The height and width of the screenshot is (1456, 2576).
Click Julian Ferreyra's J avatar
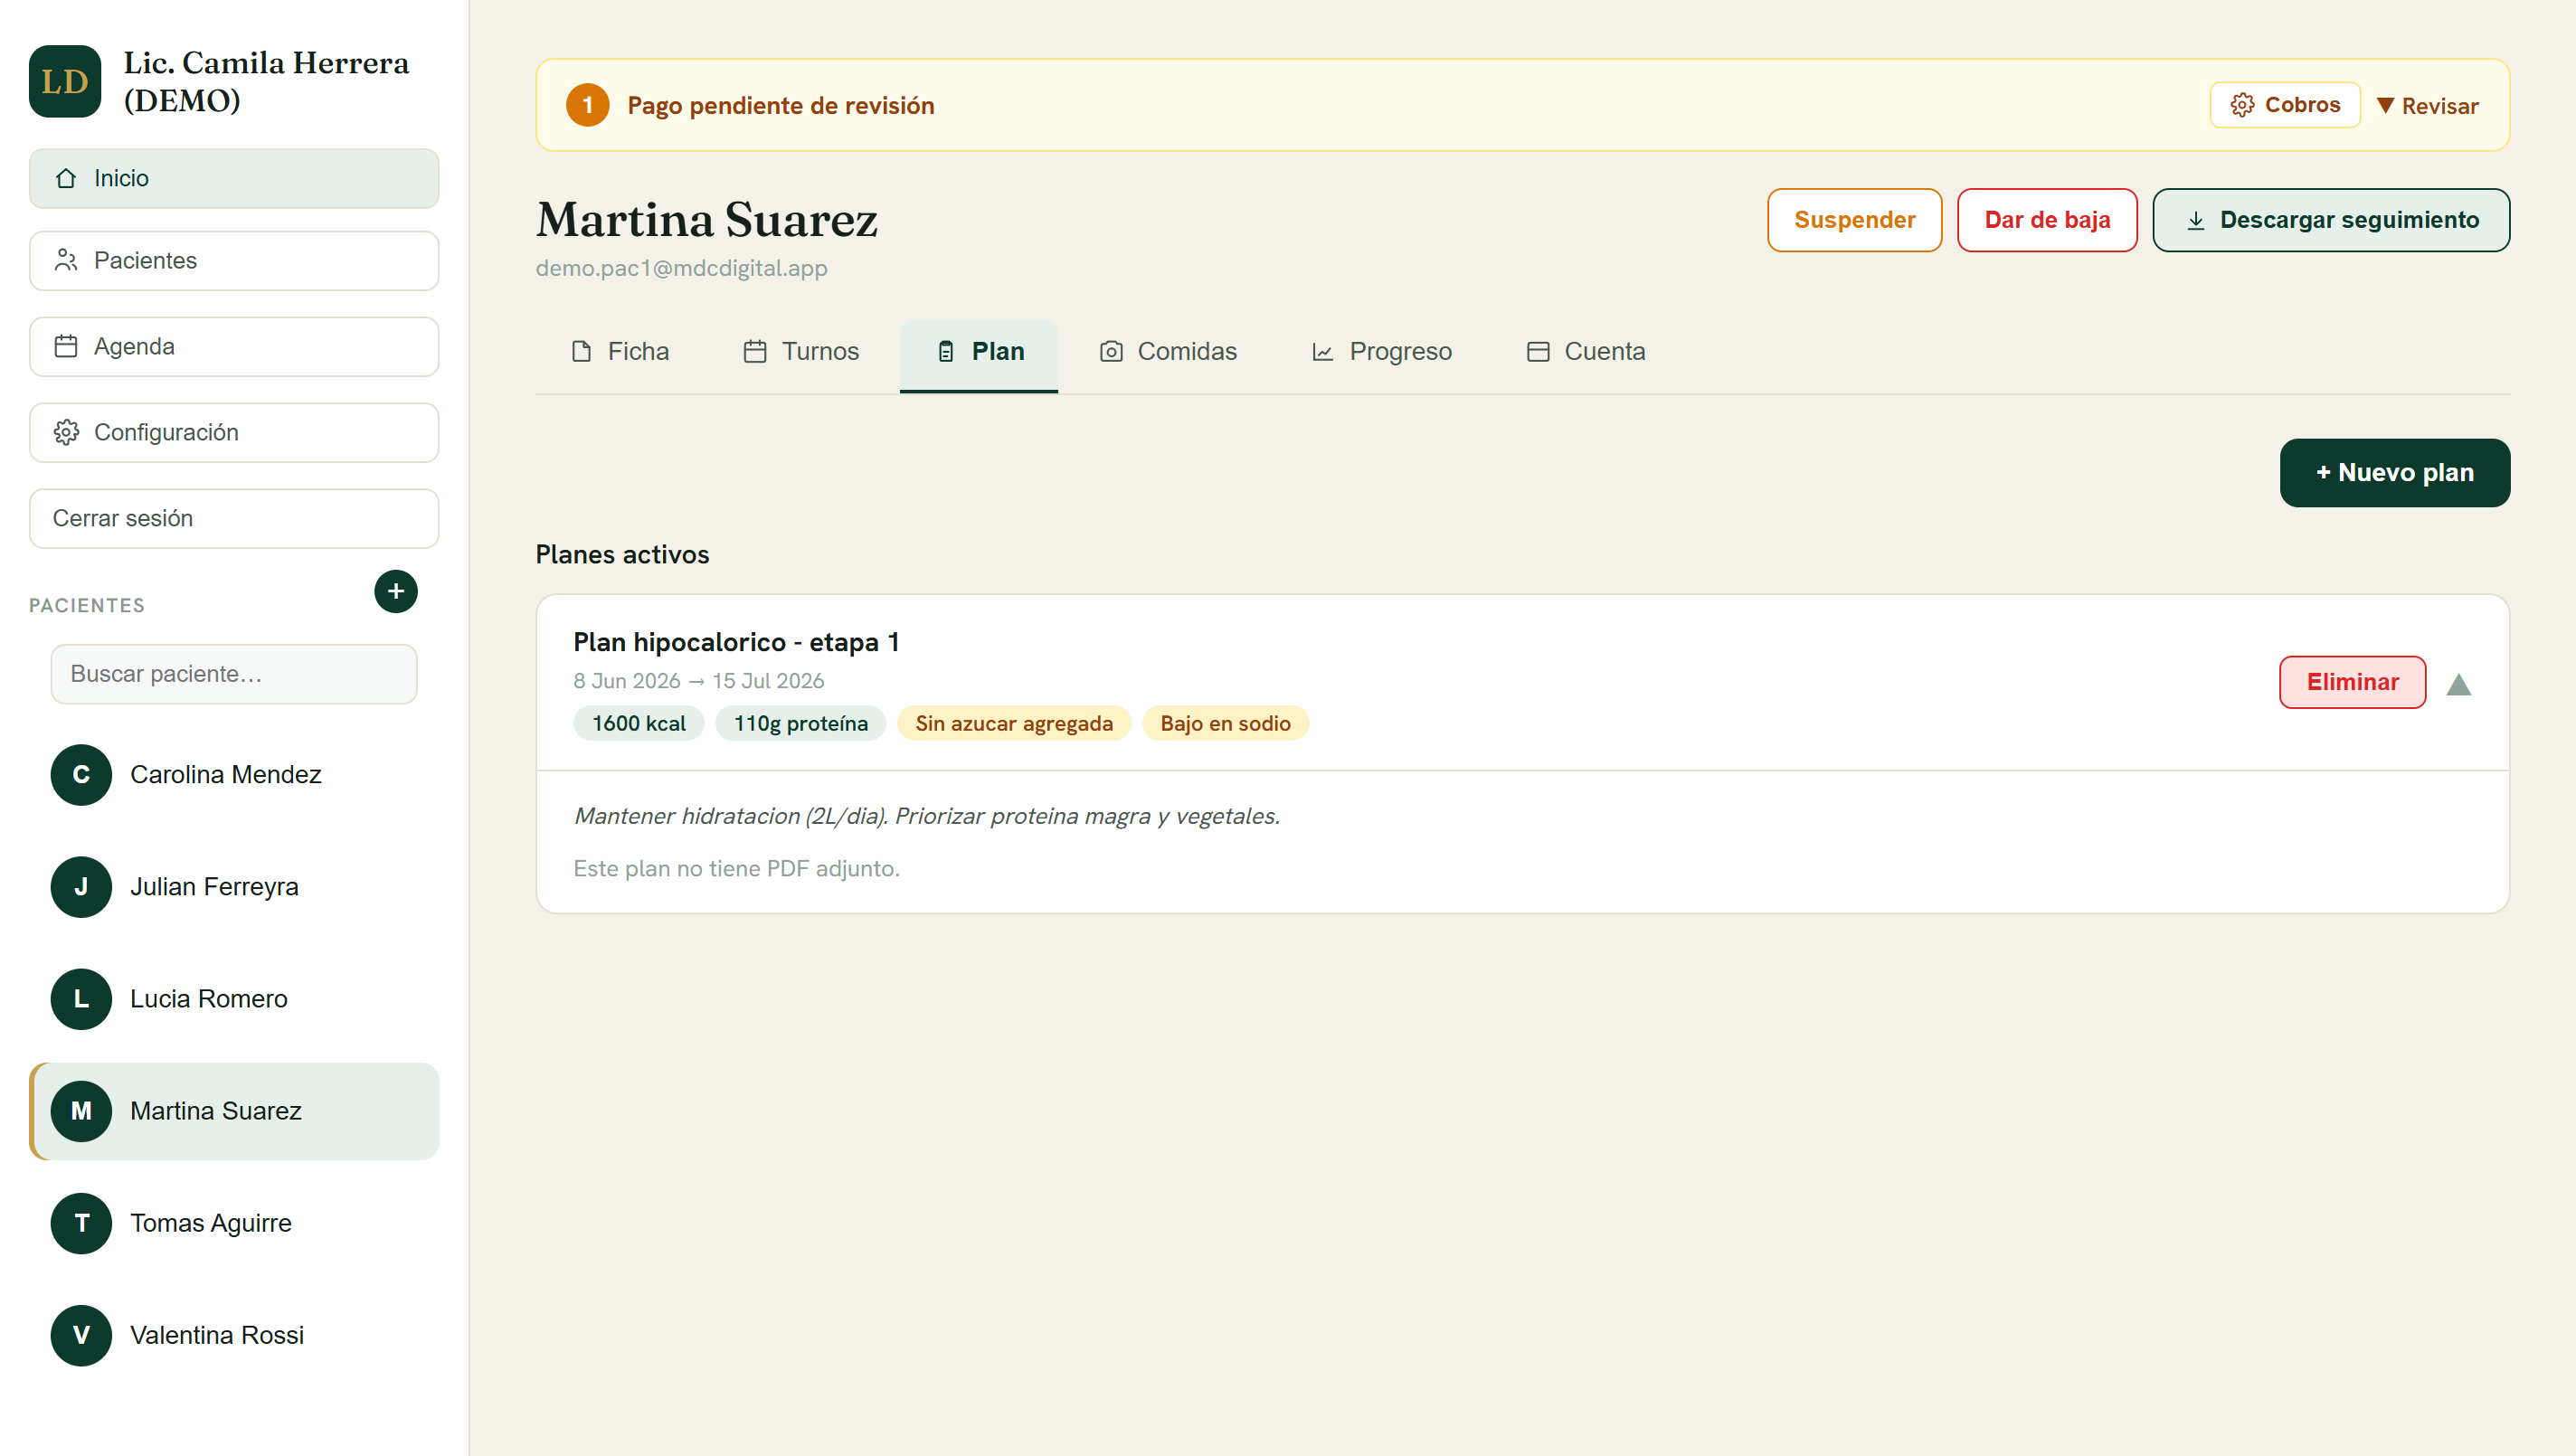(81, 886)
